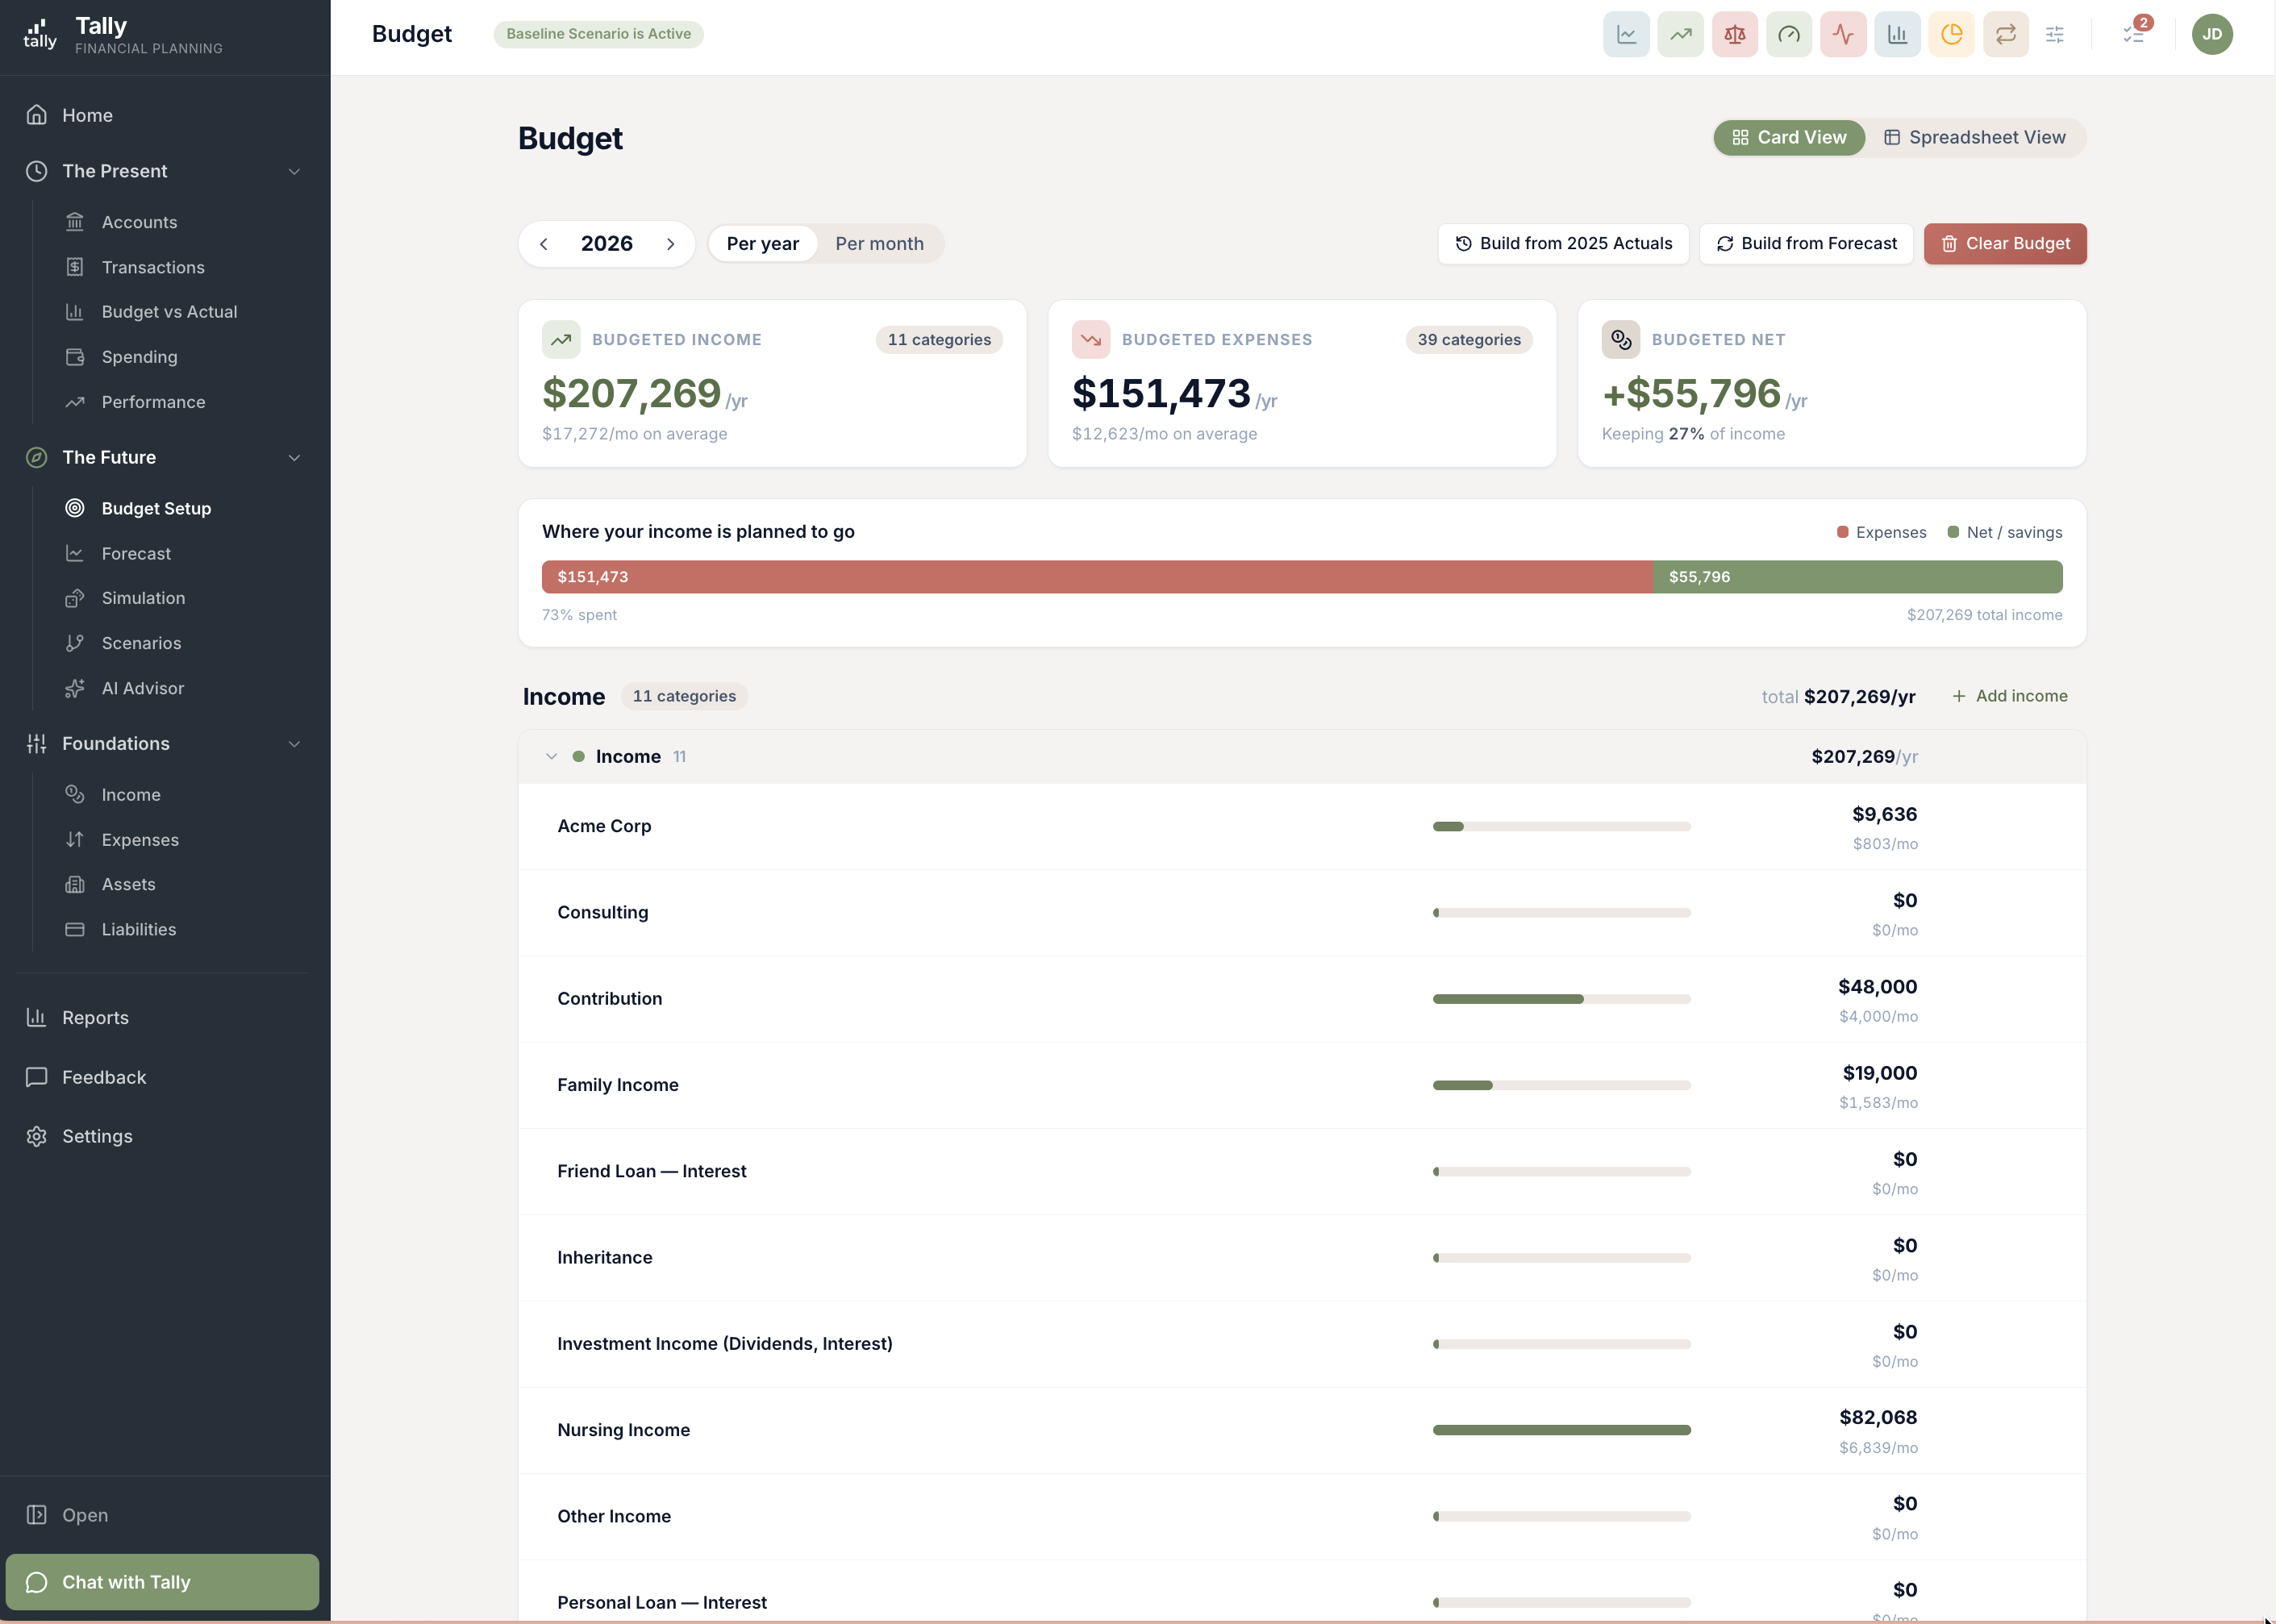
Task: Click the trending-up arrow shortcut icon
Action: click(1680, 34)
